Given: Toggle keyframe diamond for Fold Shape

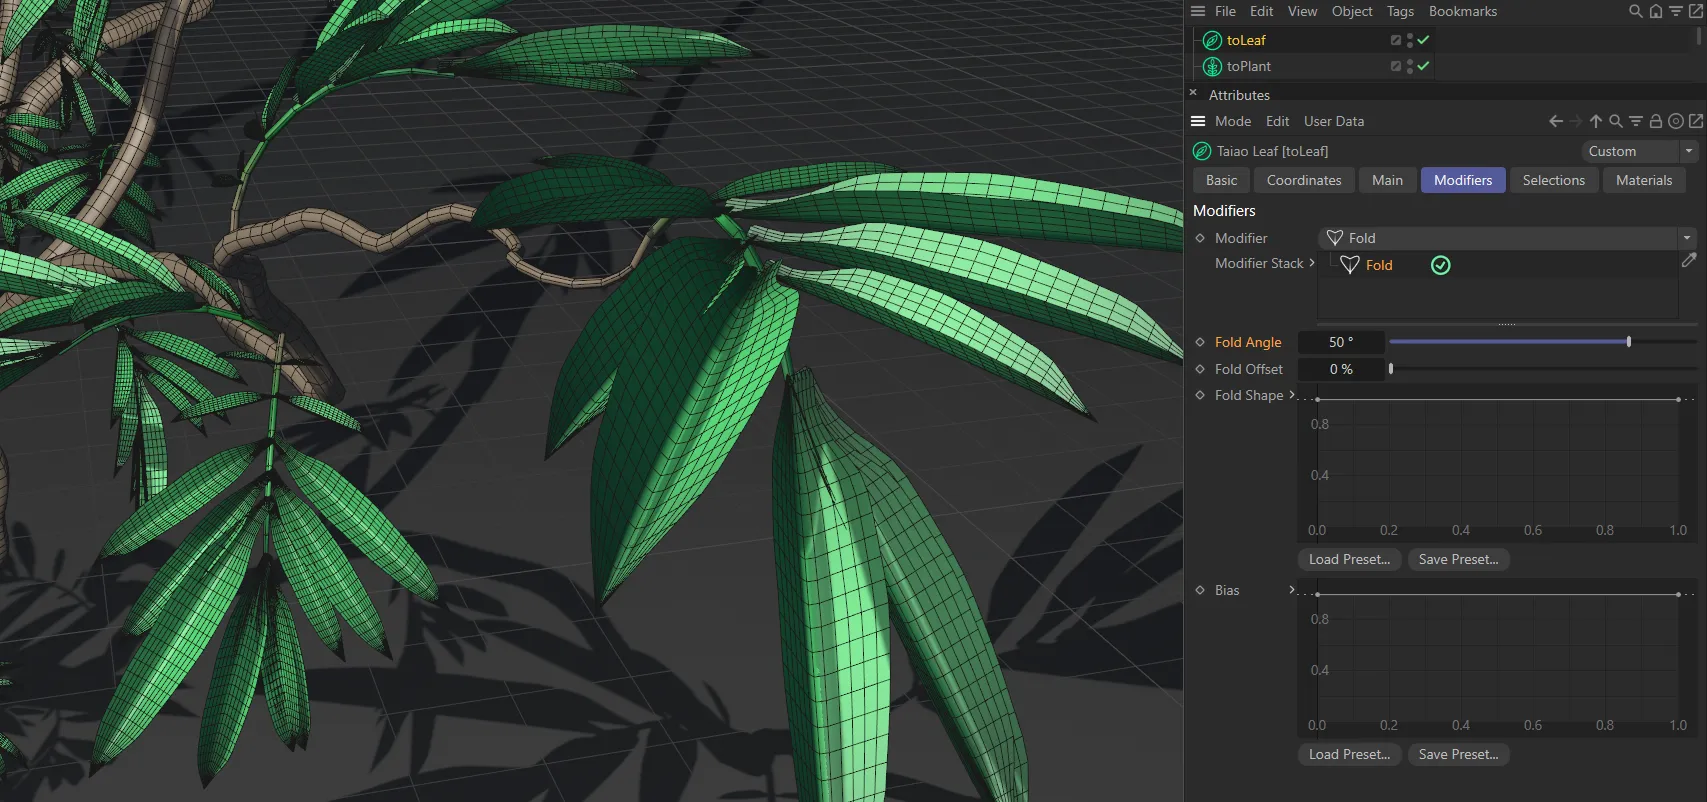Looking at the screenshot, I should 1200,395.
